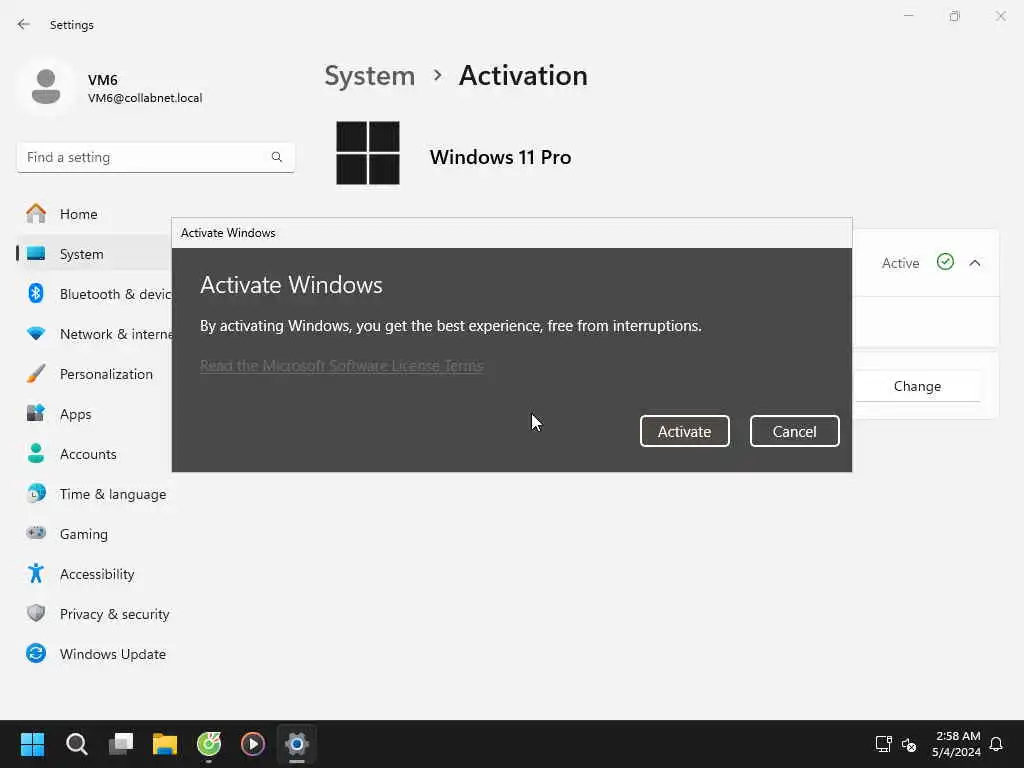The width and height of the screenshot is (1024, 768).
Task: Open the media player taskbar app
Action: click(x=253, y=744)
